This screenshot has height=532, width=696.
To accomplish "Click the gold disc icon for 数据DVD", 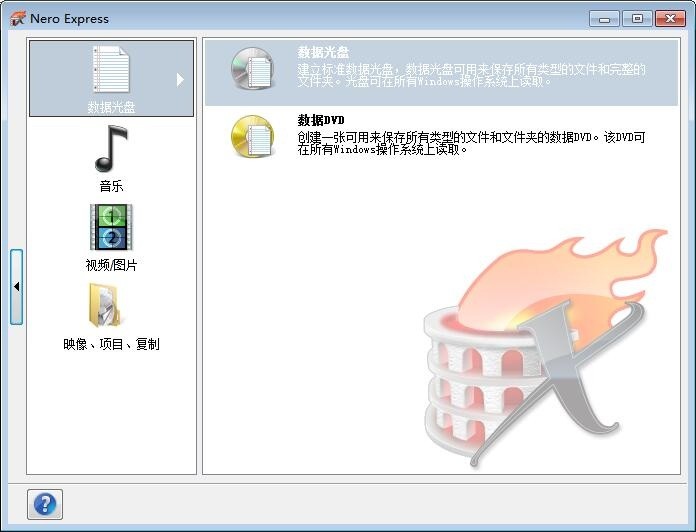I will pyautogui.click(x=251, y=135).
